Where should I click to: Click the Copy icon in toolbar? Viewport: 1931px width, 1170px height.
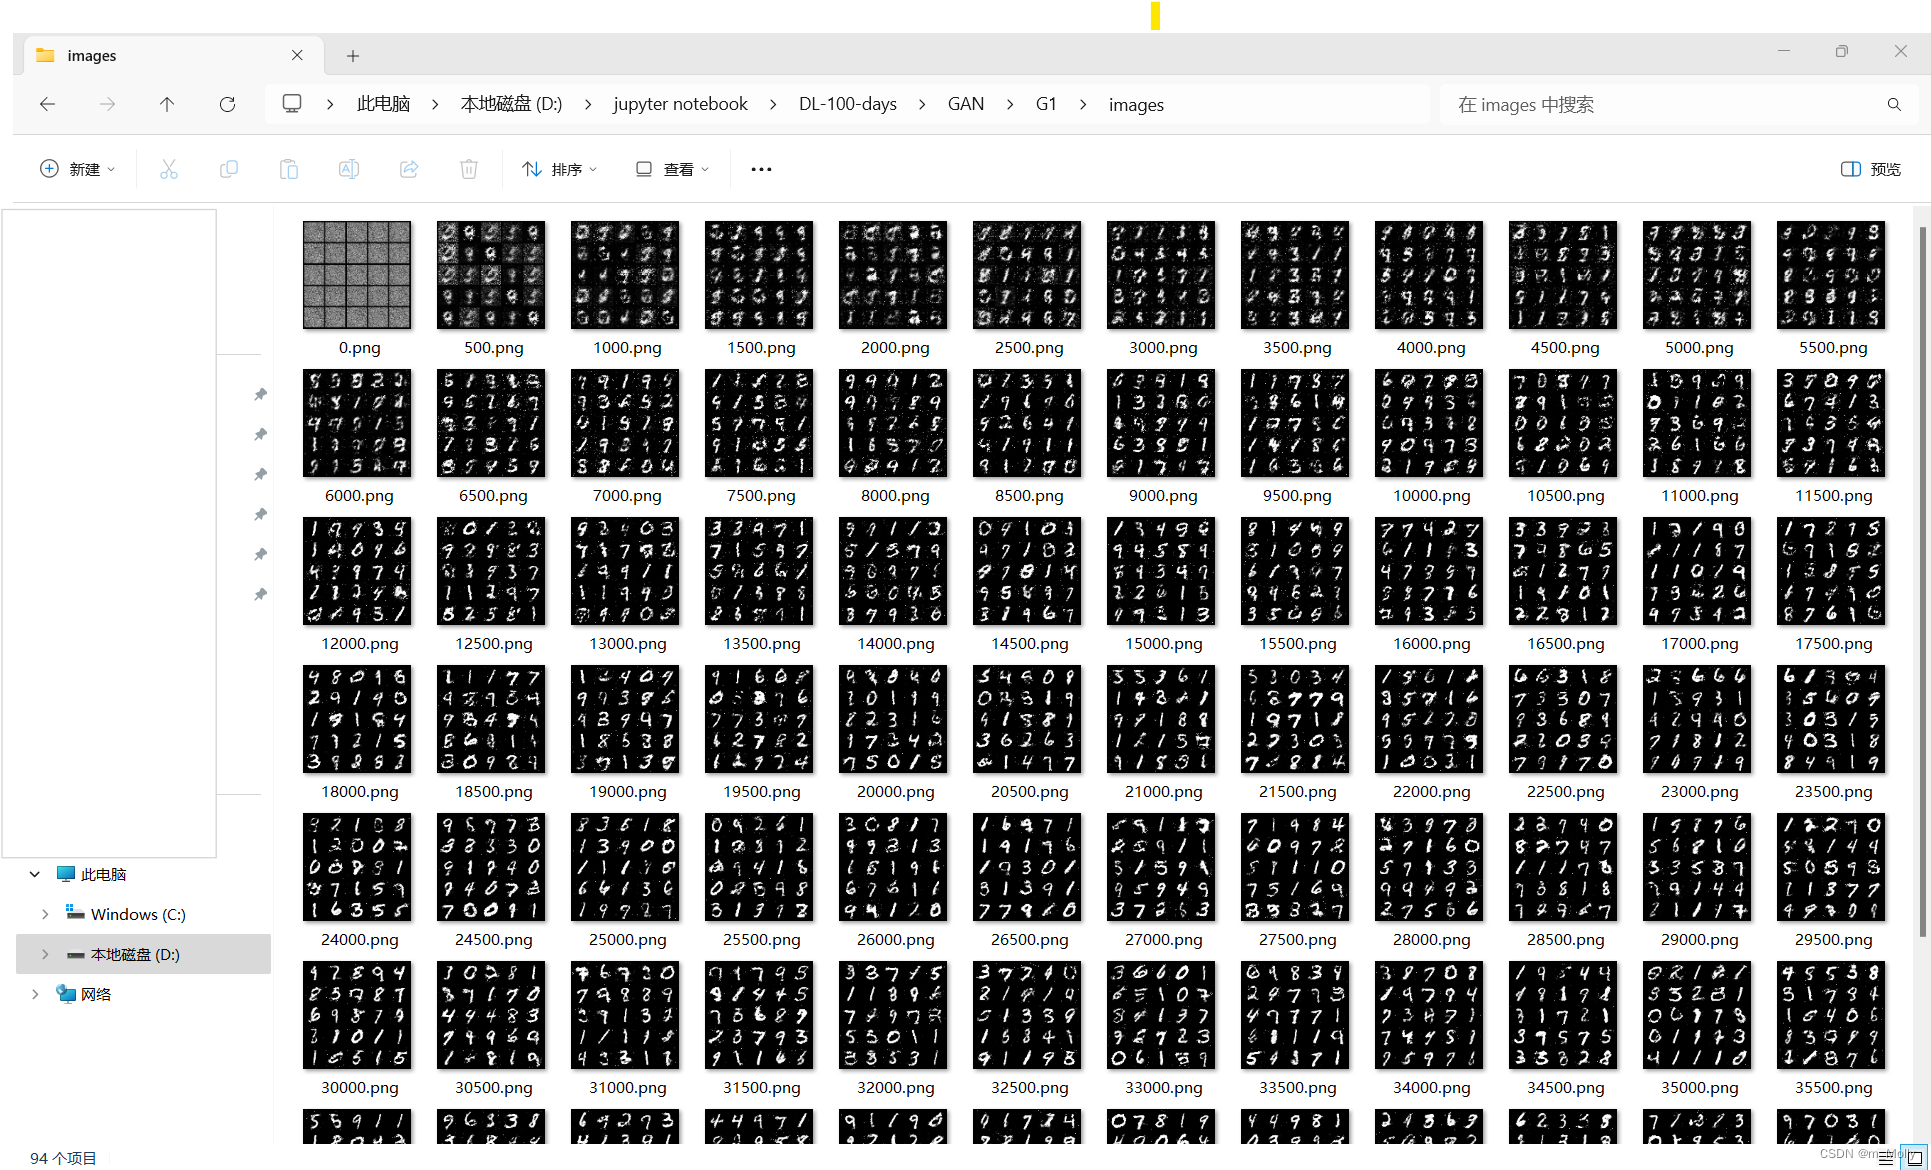pos(229,169)
